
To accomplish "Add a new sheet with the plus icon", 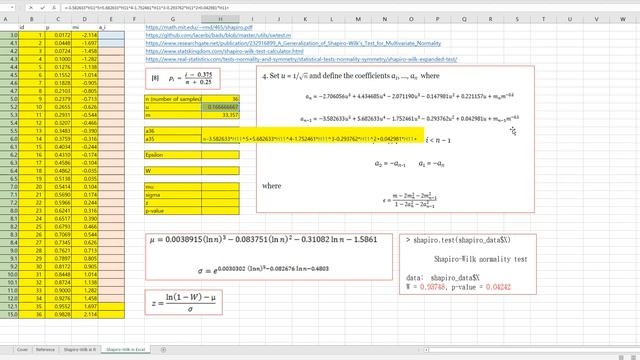I will 163,349.
